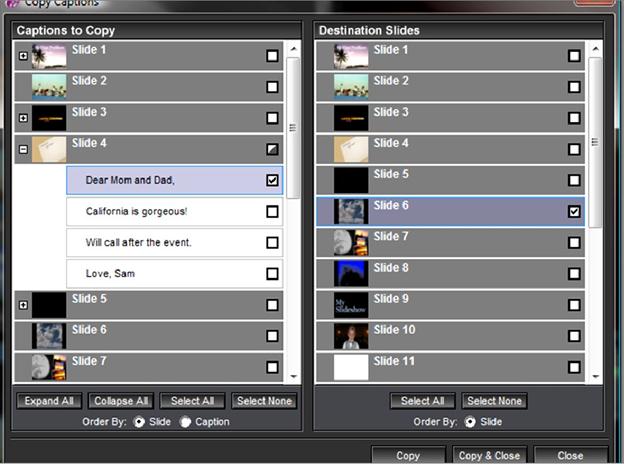Screen dimensions: 624x464
Task: Click Slide 5 label in Destination Slides
Action: [x=391, y=174]
